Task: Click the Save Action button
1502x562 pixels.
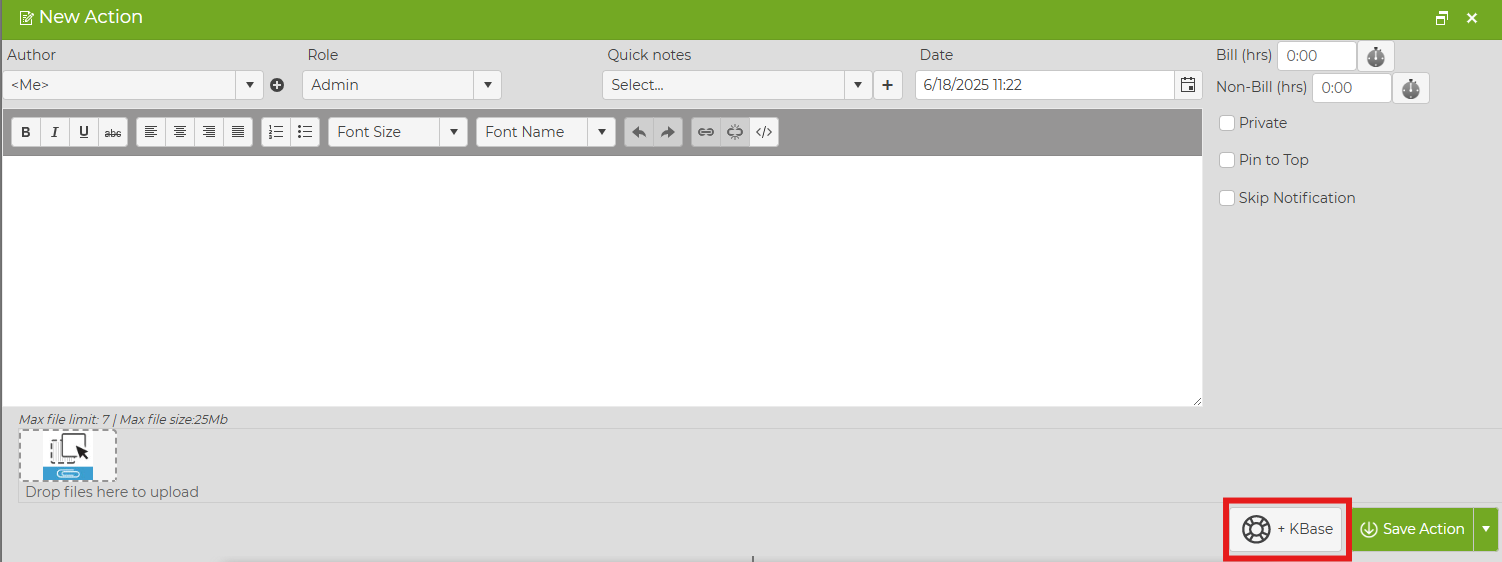Action: coord(1412,529)
